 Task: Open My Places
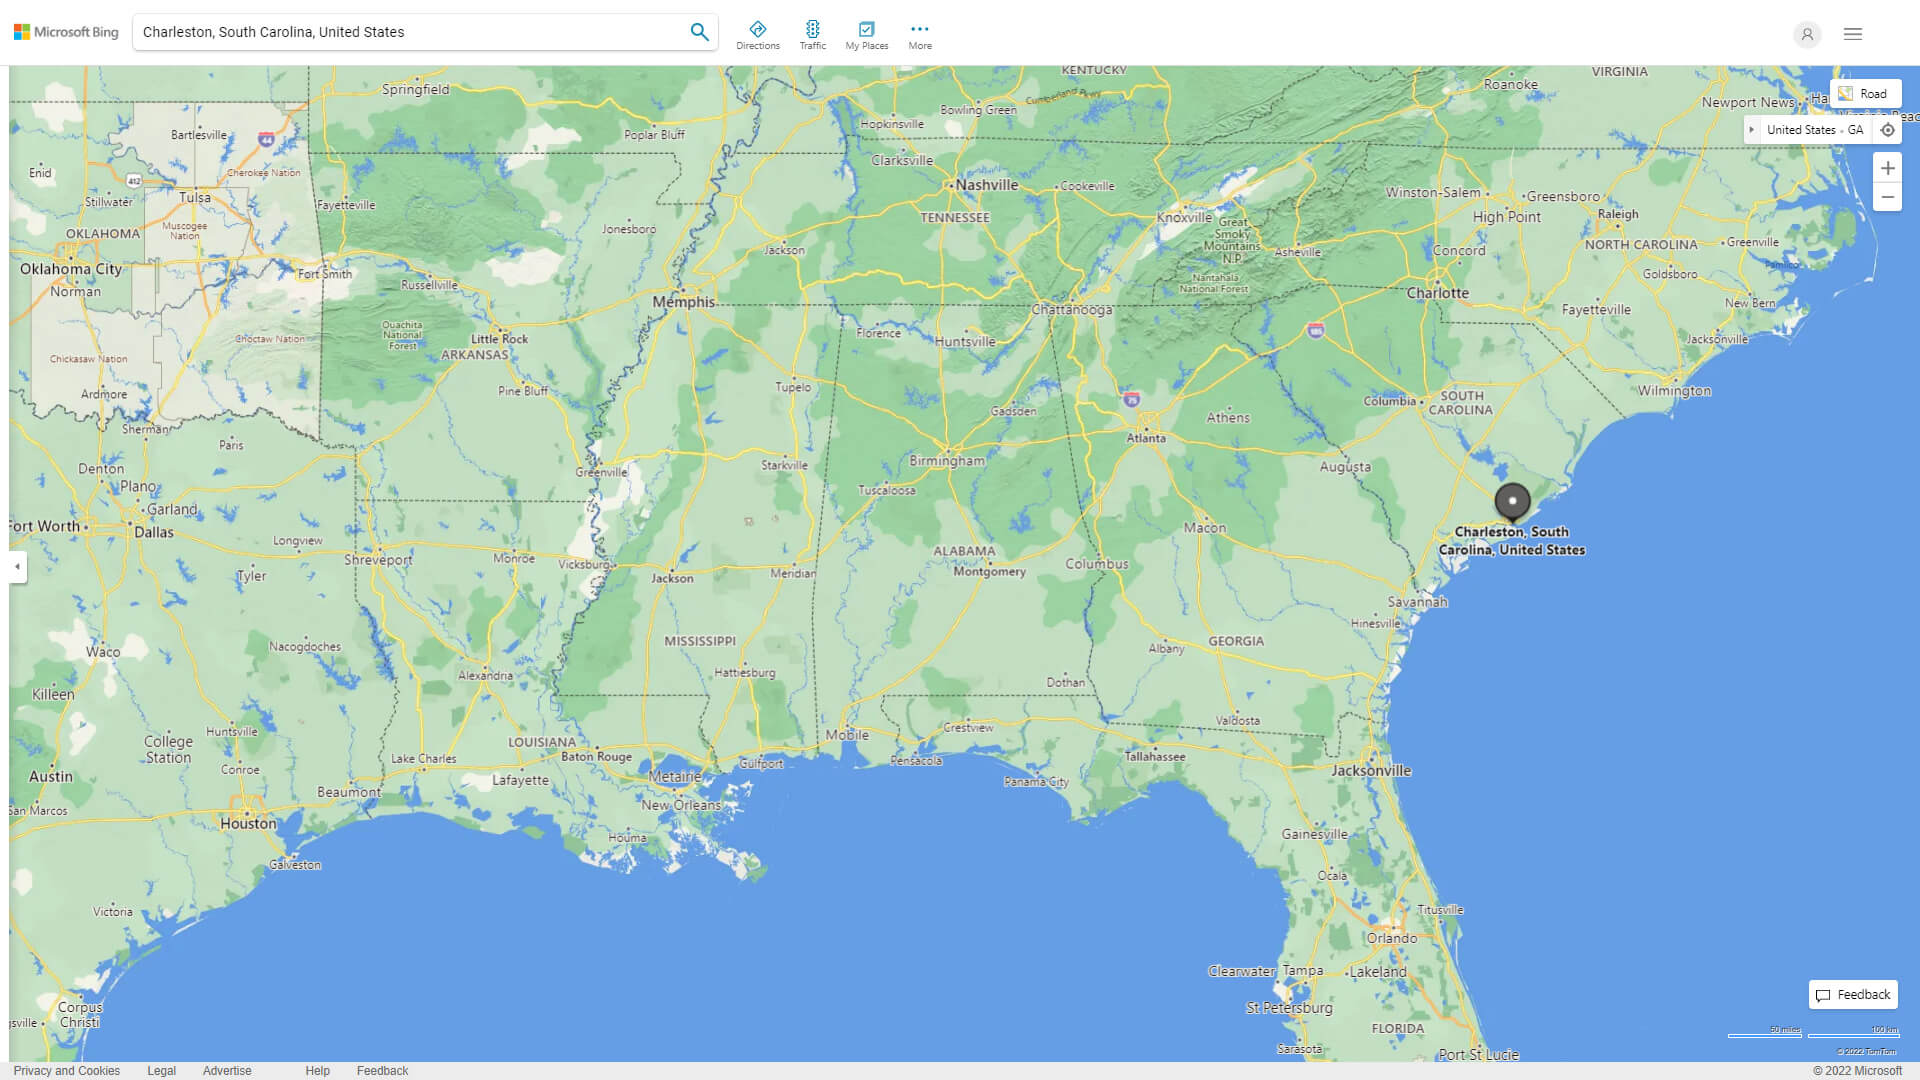(865, 33)
